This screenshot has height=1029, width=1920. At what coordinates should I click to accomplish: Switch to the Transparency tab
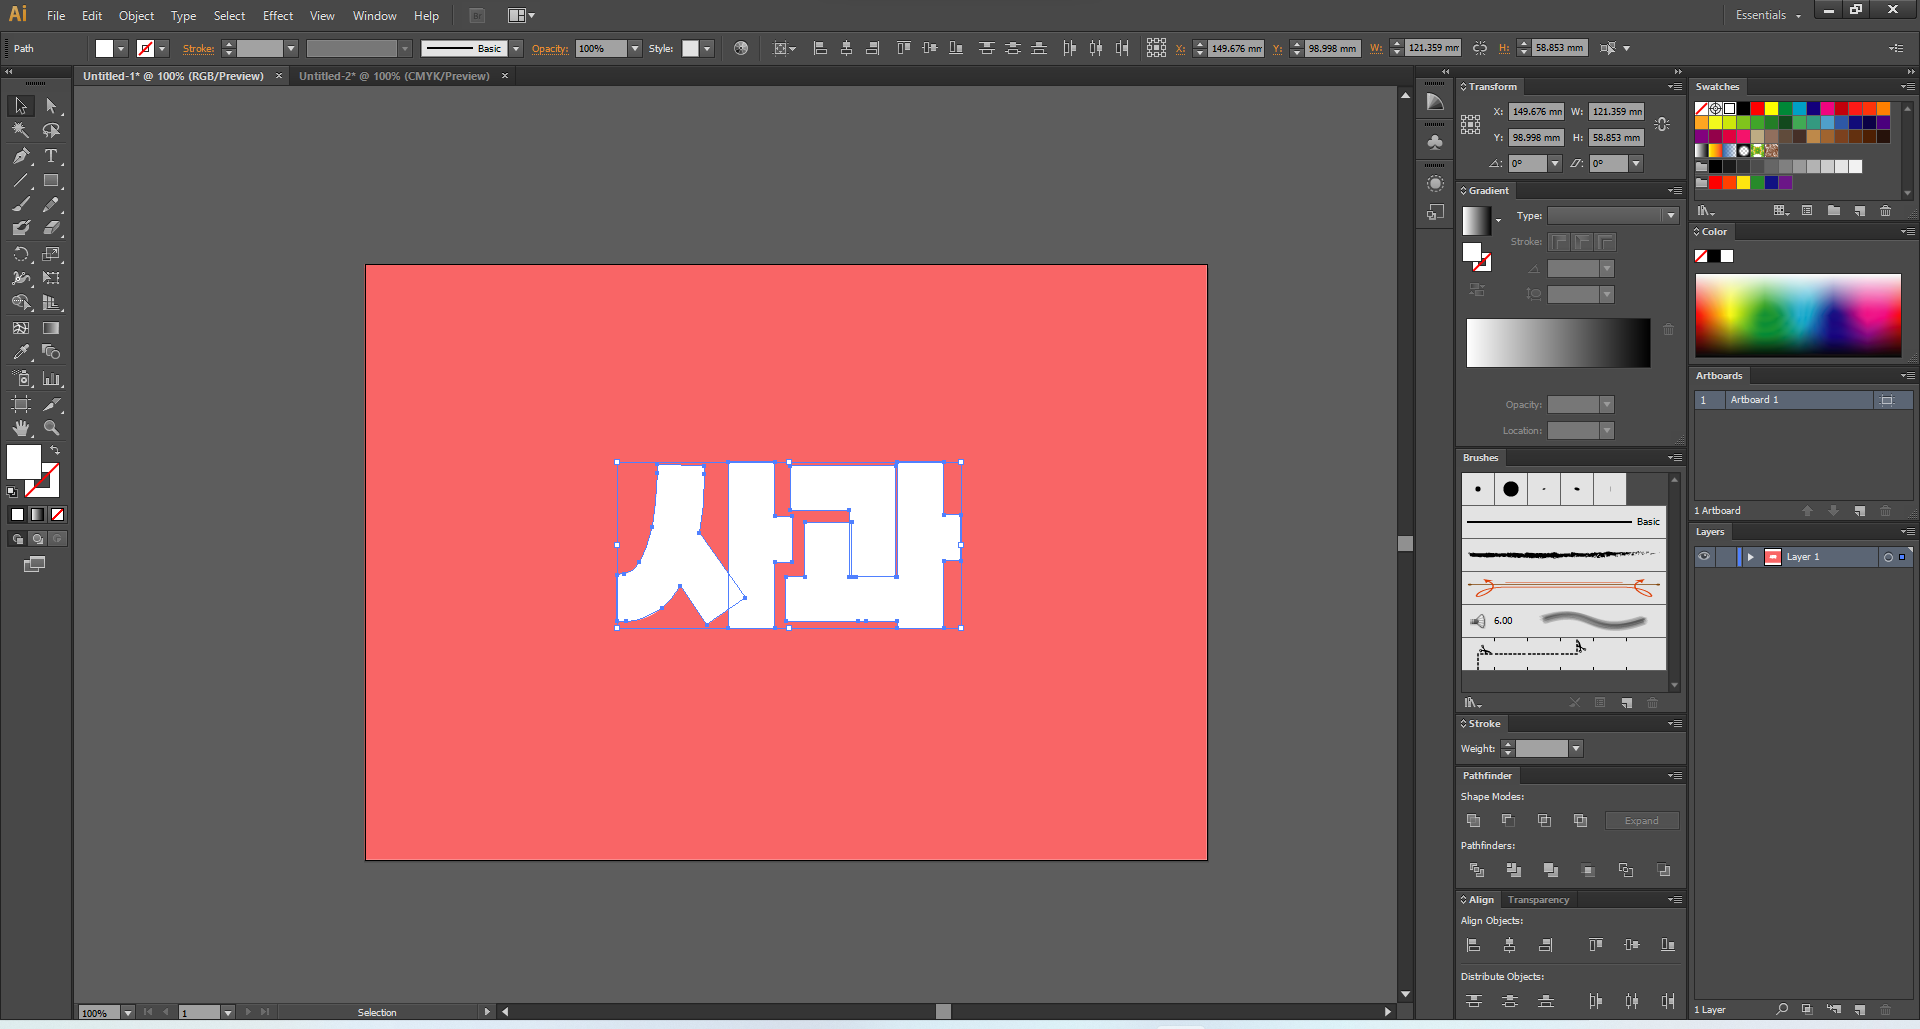[1538, 900]
